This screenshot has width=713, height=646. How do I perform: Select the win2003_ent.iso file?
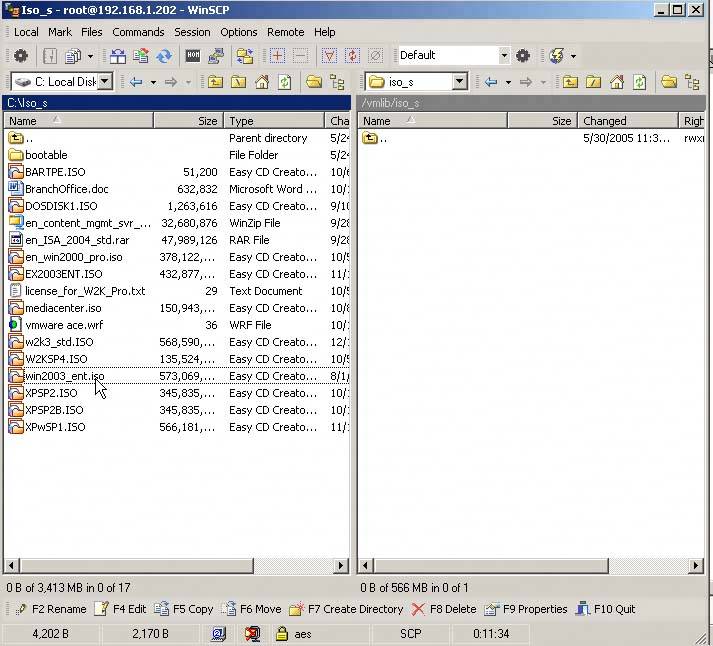click(64, 376)
